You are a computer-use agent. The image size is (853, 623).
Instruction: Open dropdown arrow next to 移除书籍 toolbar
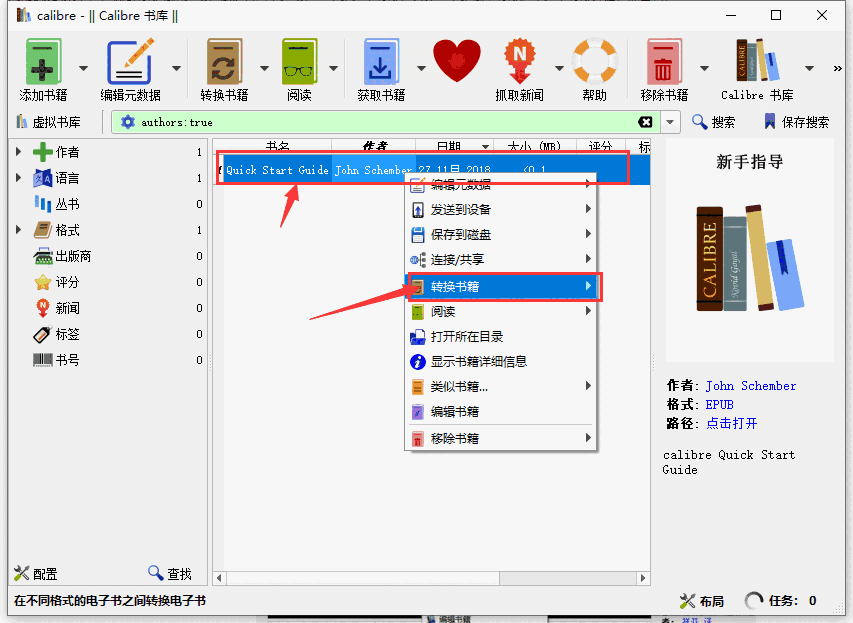point(704,68)
